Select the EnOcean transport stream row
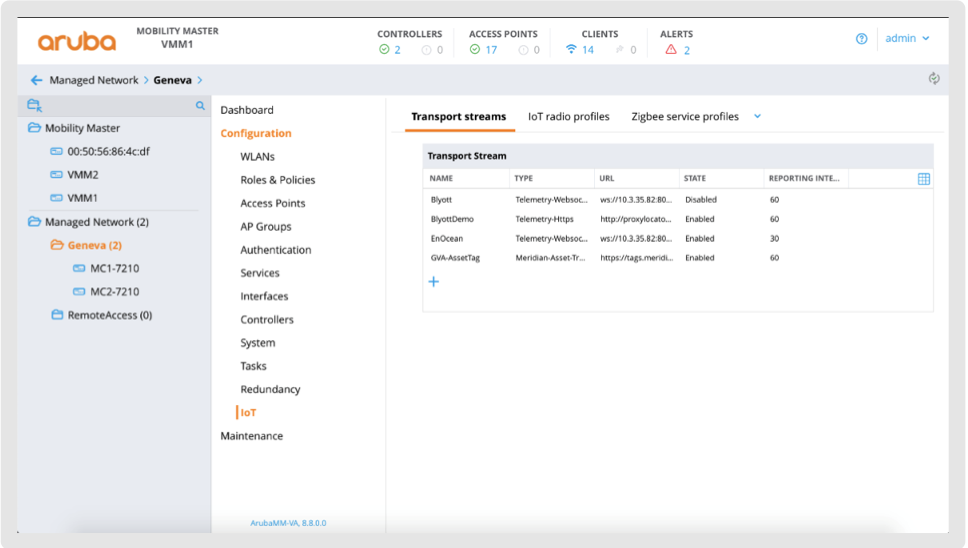This screenshot has width=968, height=548. [449, 239]
